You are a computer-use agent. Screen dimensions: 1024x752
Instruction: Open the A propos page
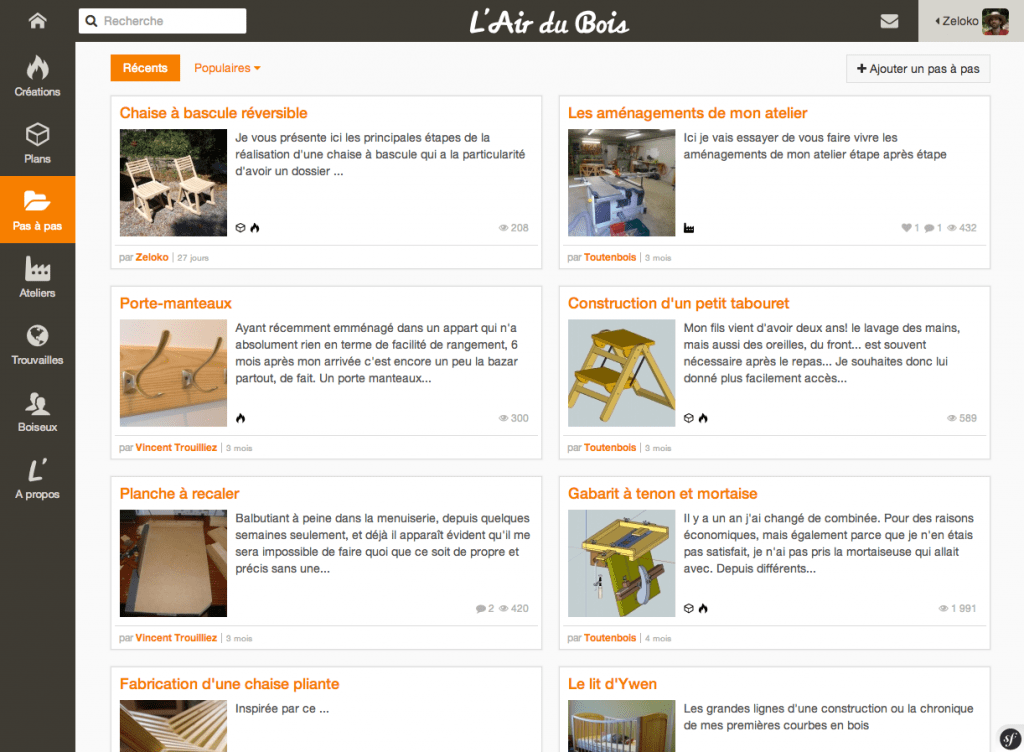coord(37,478)
